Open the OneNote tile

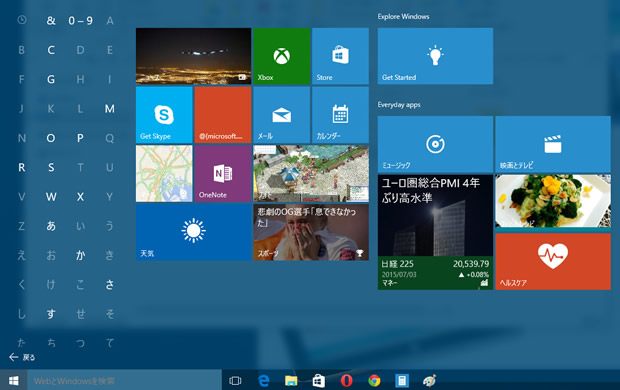coord(223,174)
